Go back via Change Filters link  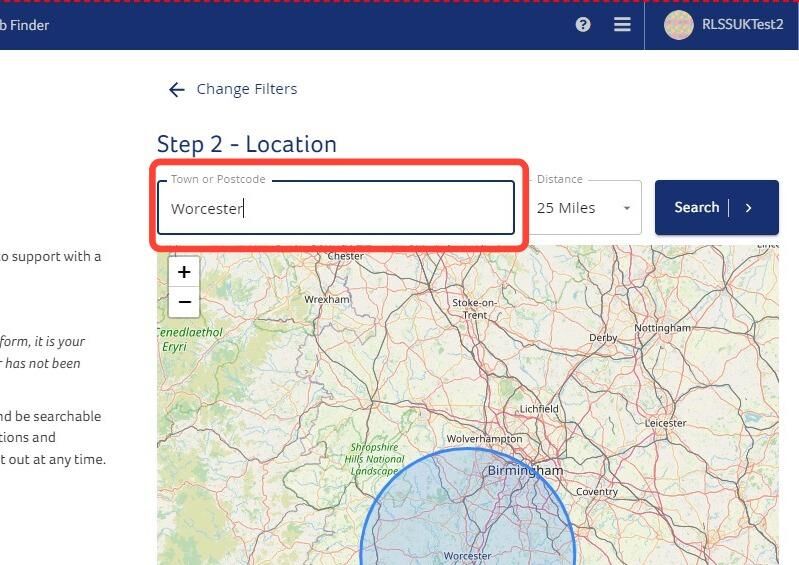[x=247, y=89]
